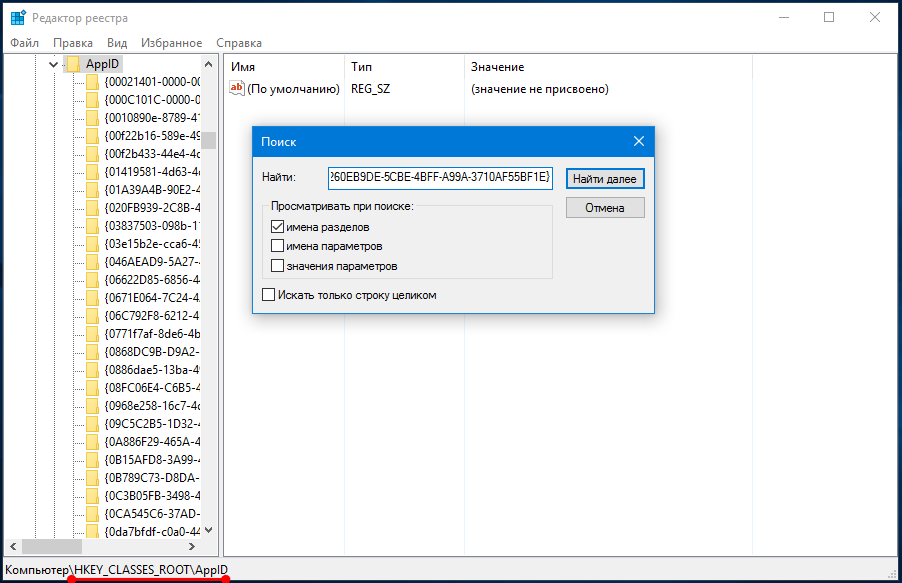Tick the 'значения параметров' checkbox
The image size is (902, 583).
tap(278, 266)
